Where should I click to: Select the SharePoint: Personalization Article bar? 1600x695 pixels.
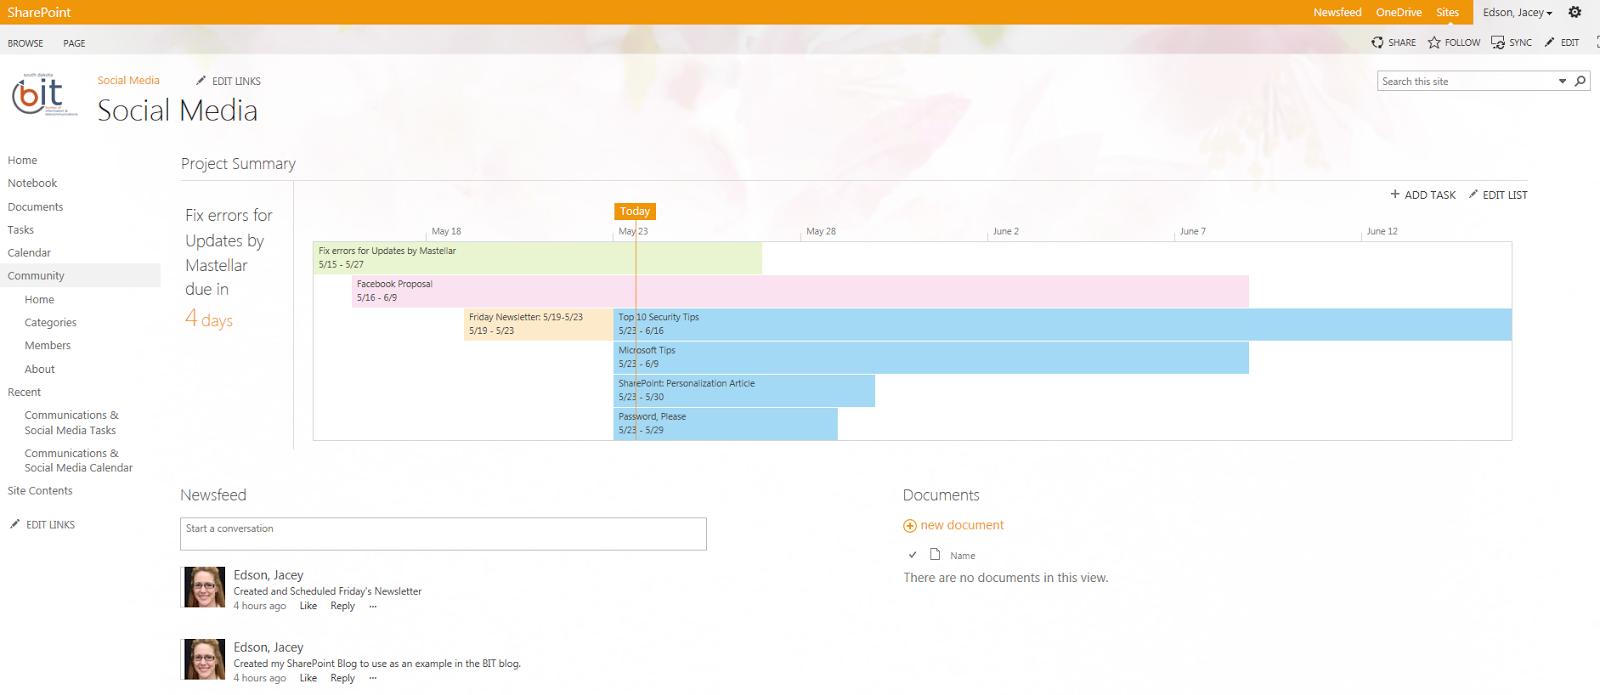click(x=744, y=390)
